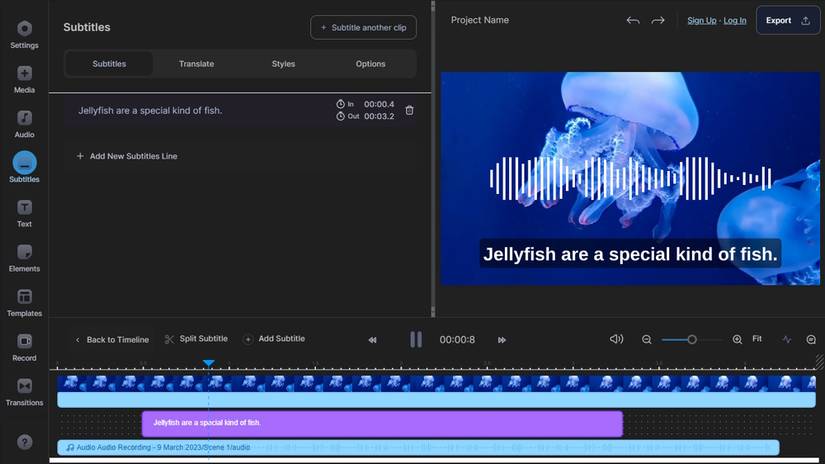The height and width of the screenshot is (464, 825).
Task: Toggle the waveform view icon
Action: point(787,340)
